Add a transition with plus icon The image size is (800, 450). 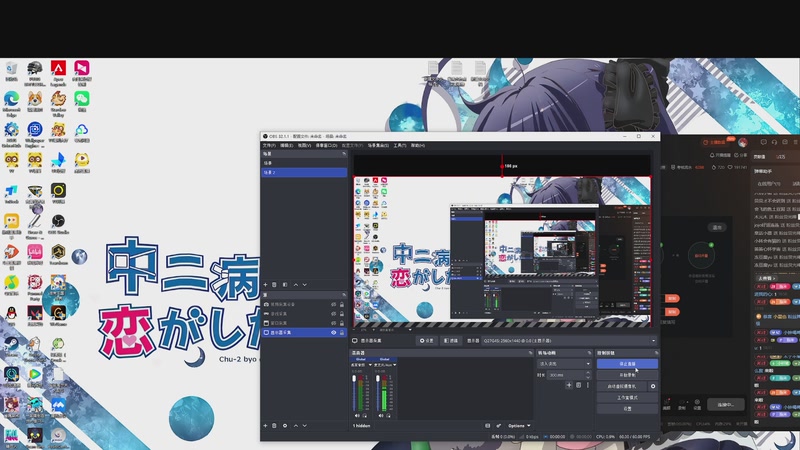569,385
